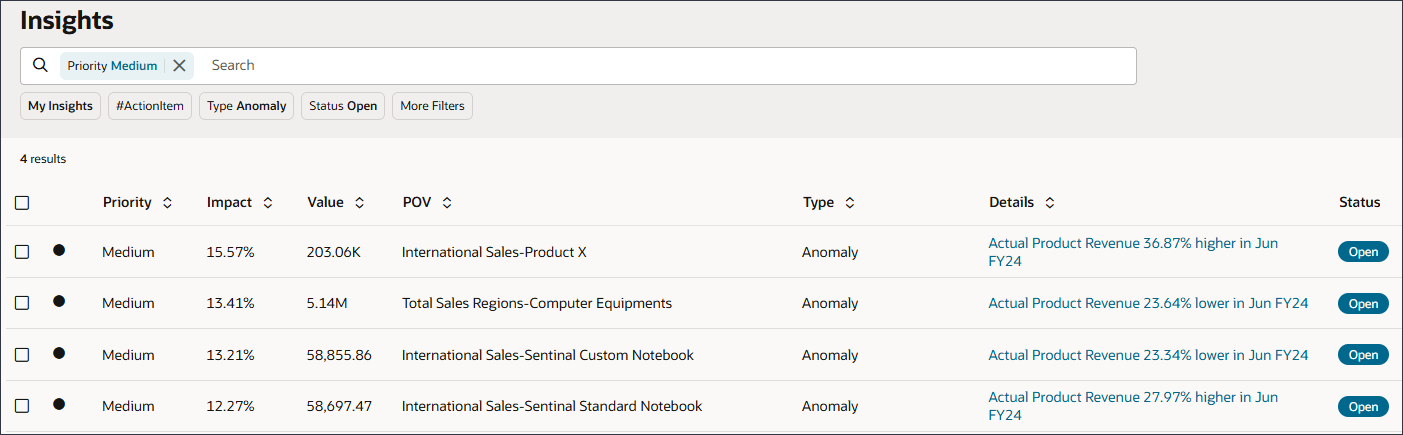Open 'Revenue 23.64% lower in Jun FY24' link
The image size is (1403, 435).
1148,303
